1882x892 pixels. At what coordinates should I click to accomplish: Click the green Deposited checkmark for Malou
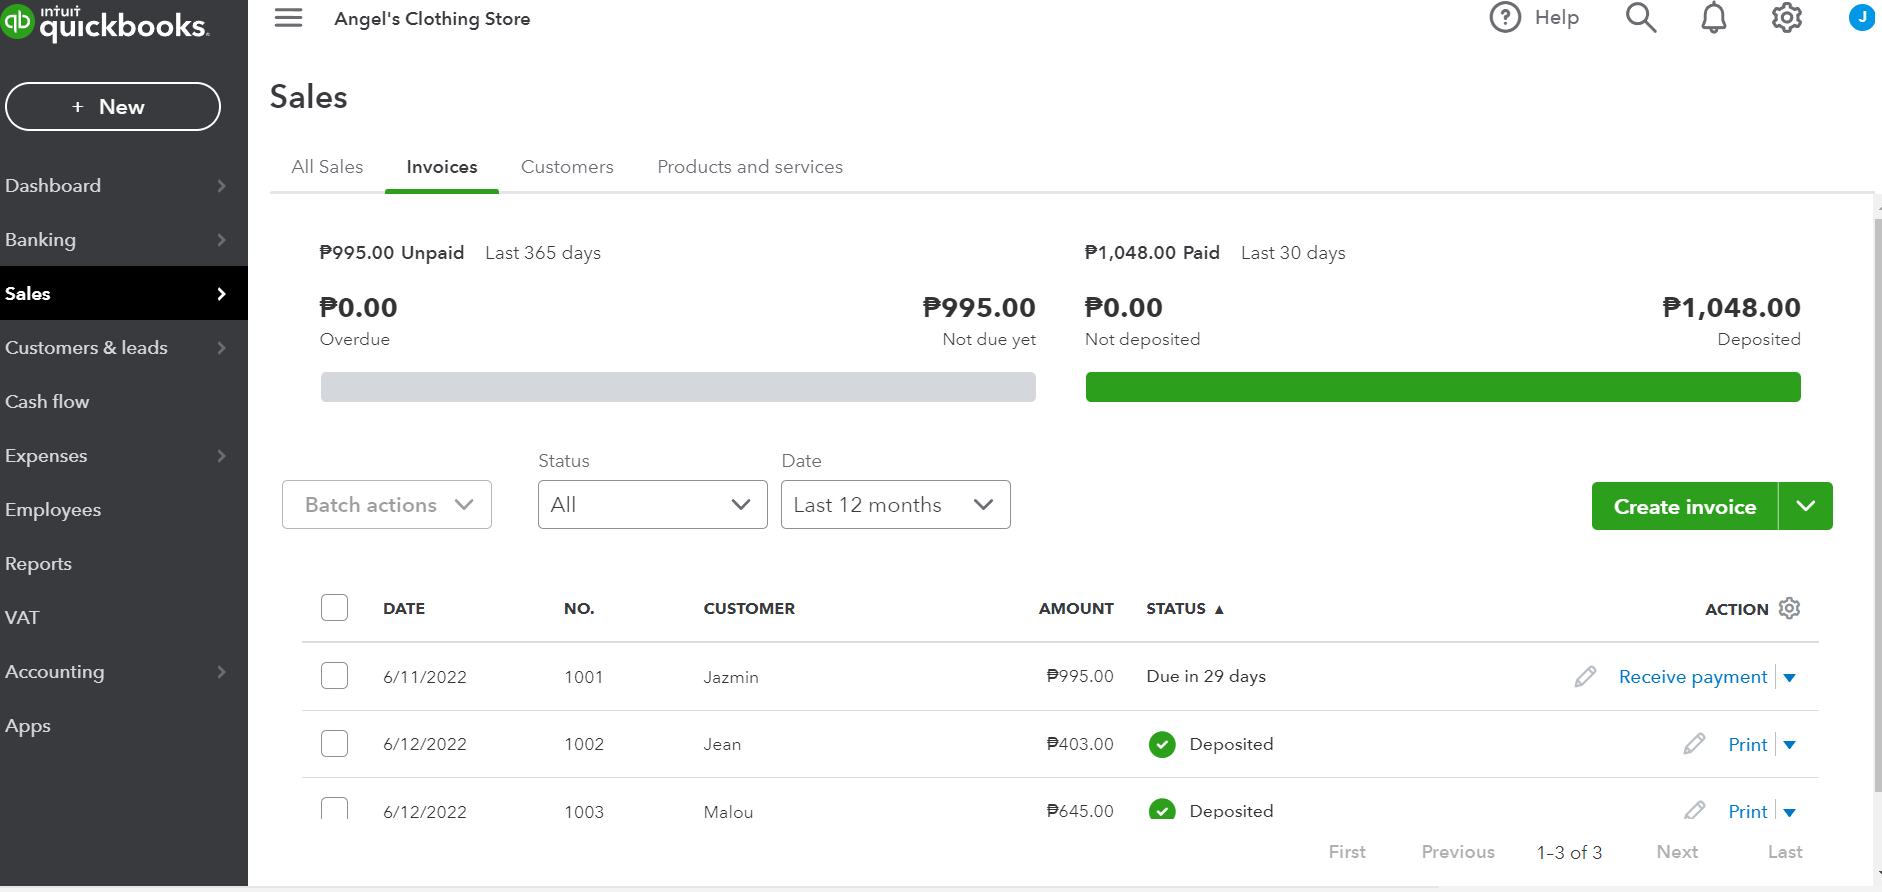coord(1162,809)
